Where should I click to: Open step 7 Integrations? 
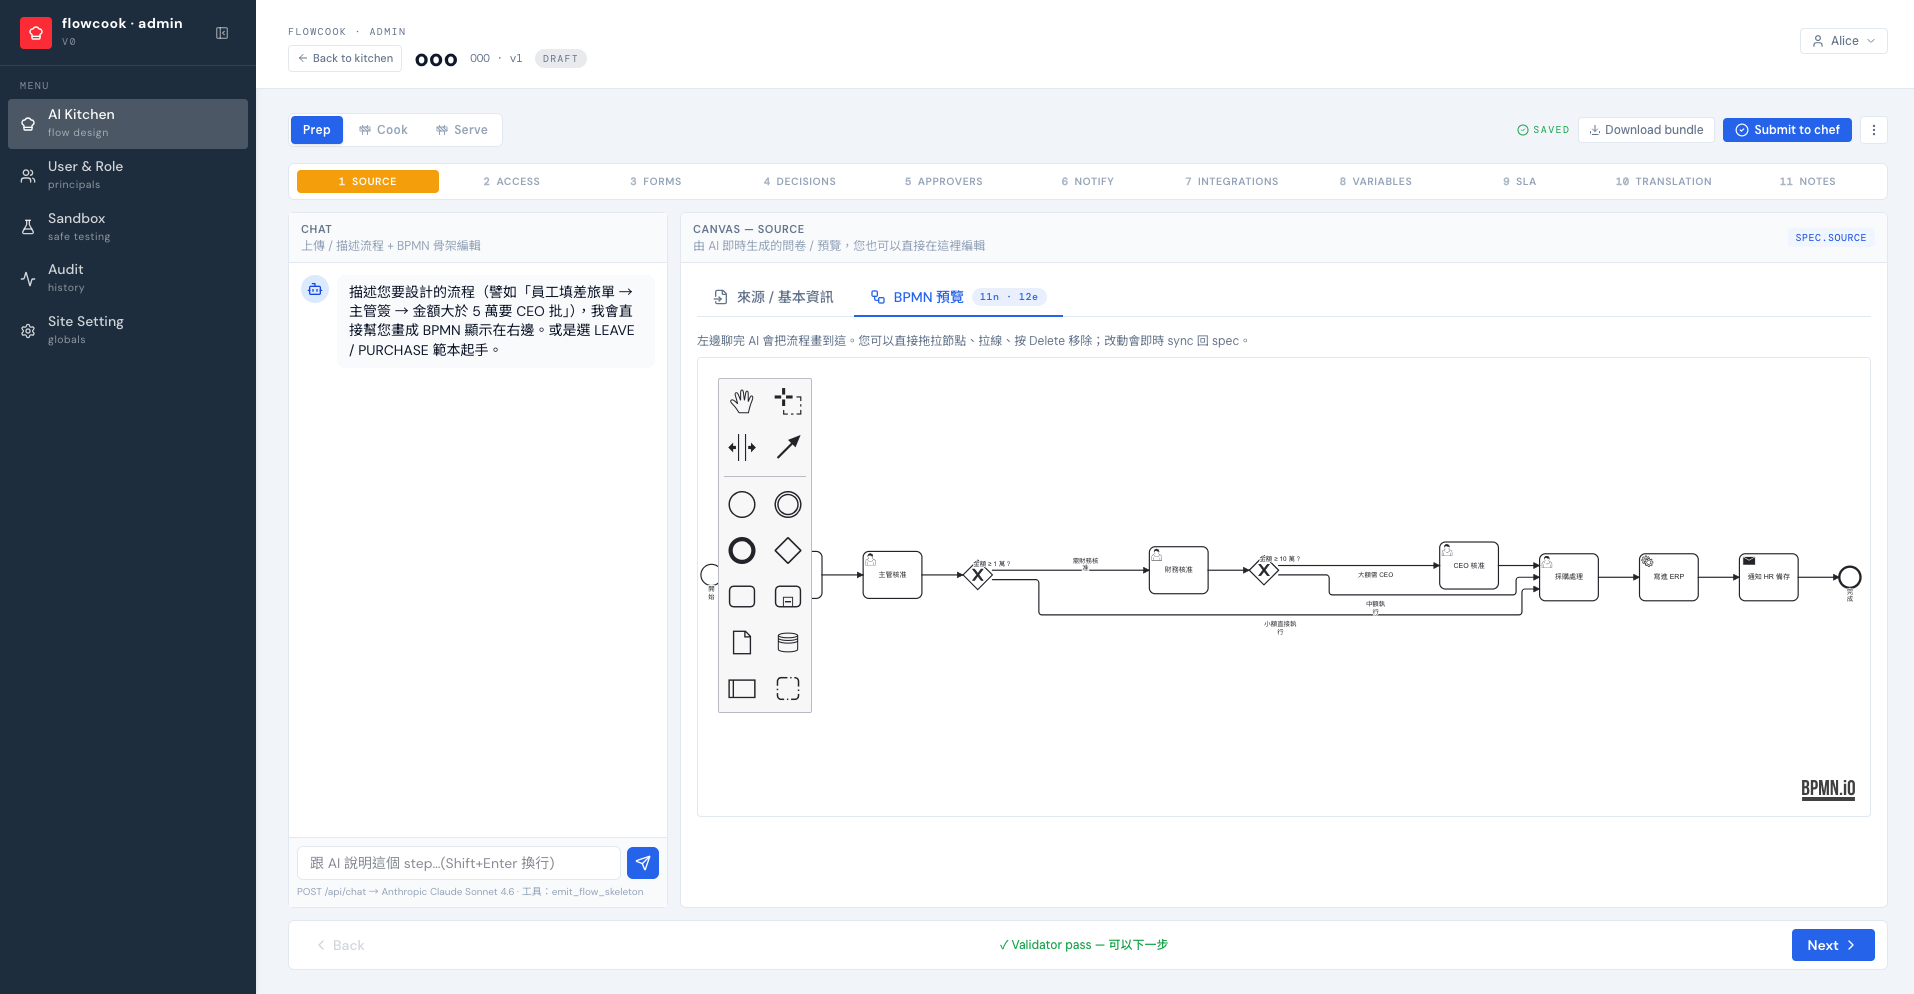[x=1232, y=182]
